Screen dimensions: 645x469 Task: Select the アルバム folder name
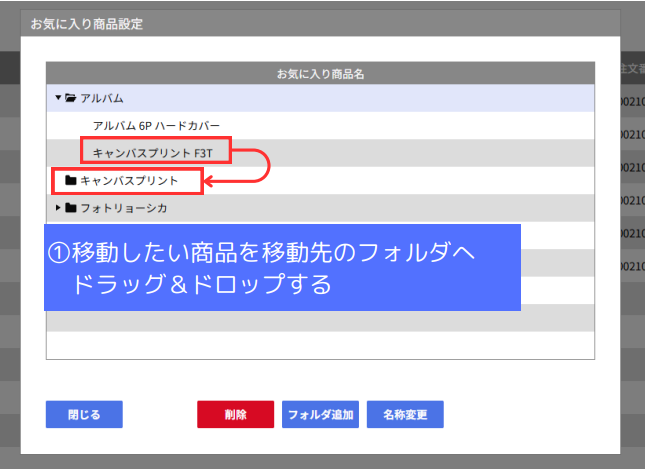point(101,98)
